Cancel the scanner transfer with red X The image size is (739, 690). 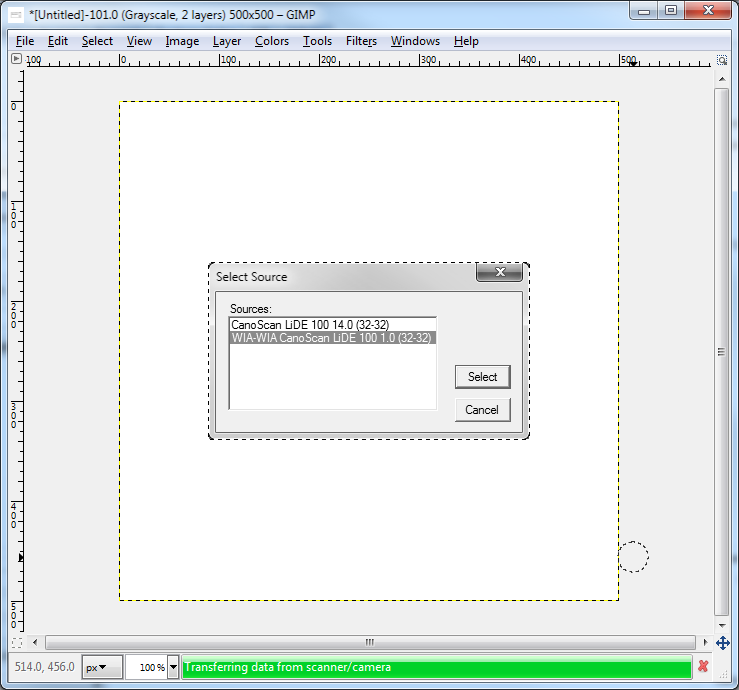click(703, 666)
